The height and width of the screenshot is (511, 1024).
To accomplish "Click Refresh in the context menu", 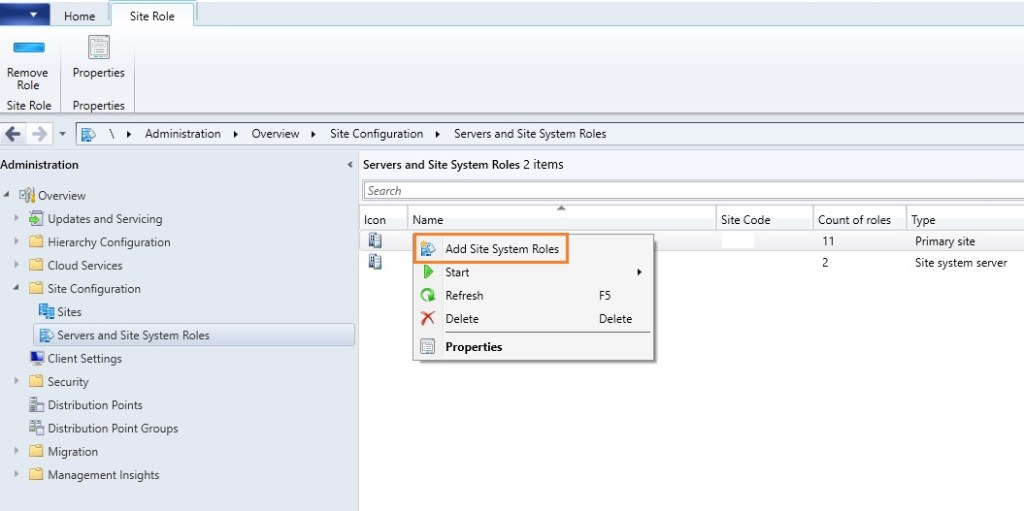I will (x=534, y=296).
